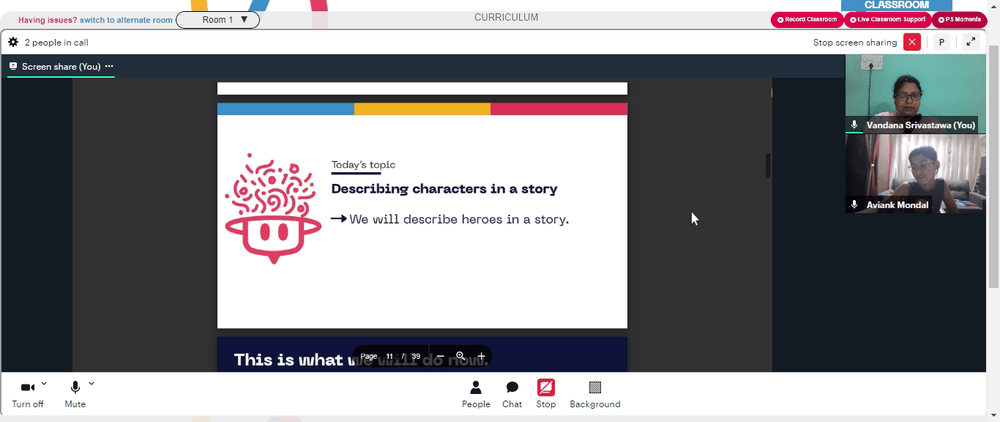Click Live Classroom Support button
The image size is (1000, 422).
[x=888, y=20]
